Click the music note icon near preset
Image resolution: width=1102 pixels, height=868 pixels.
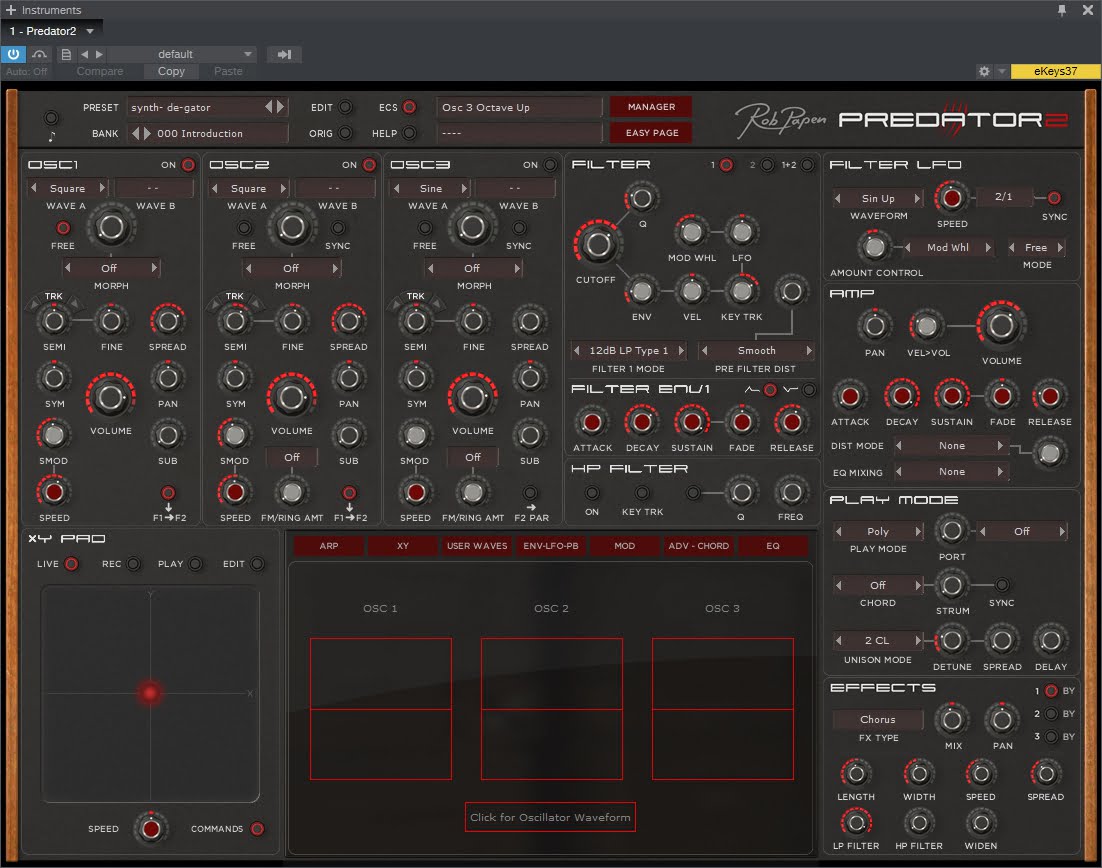[x=51, y=136]
